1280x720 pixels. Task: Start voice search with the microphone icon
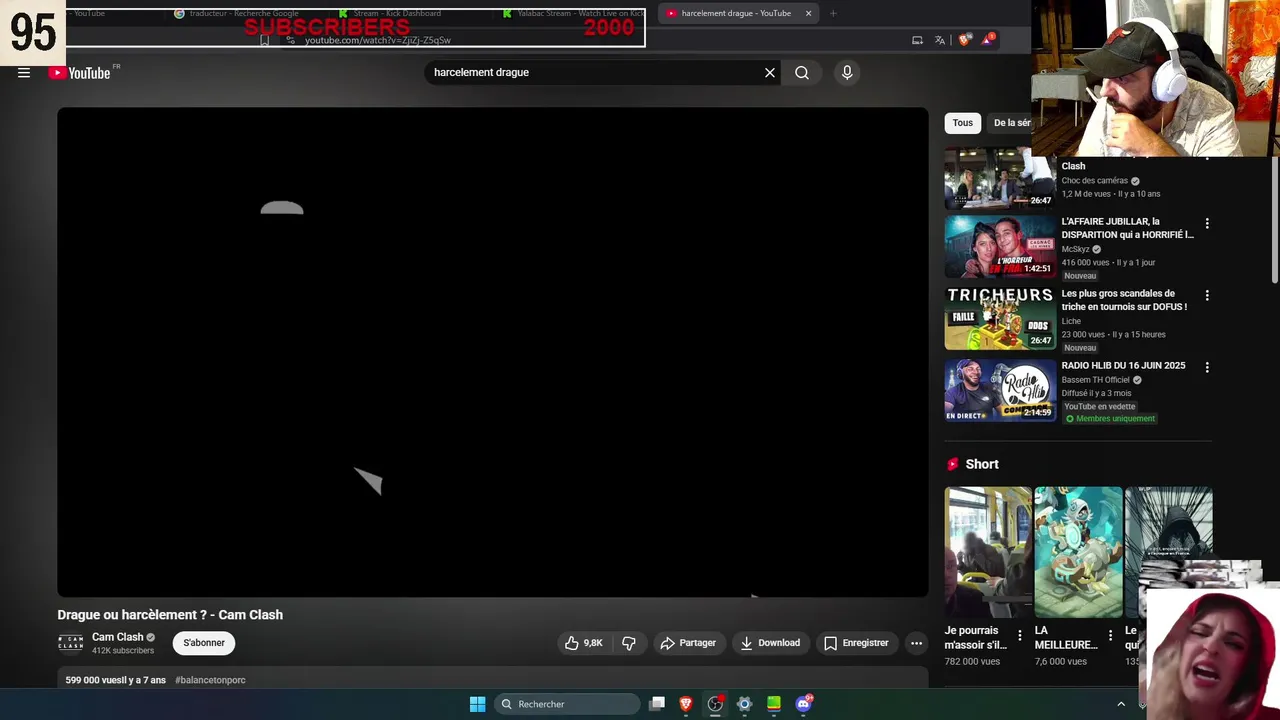coord(847,72)
